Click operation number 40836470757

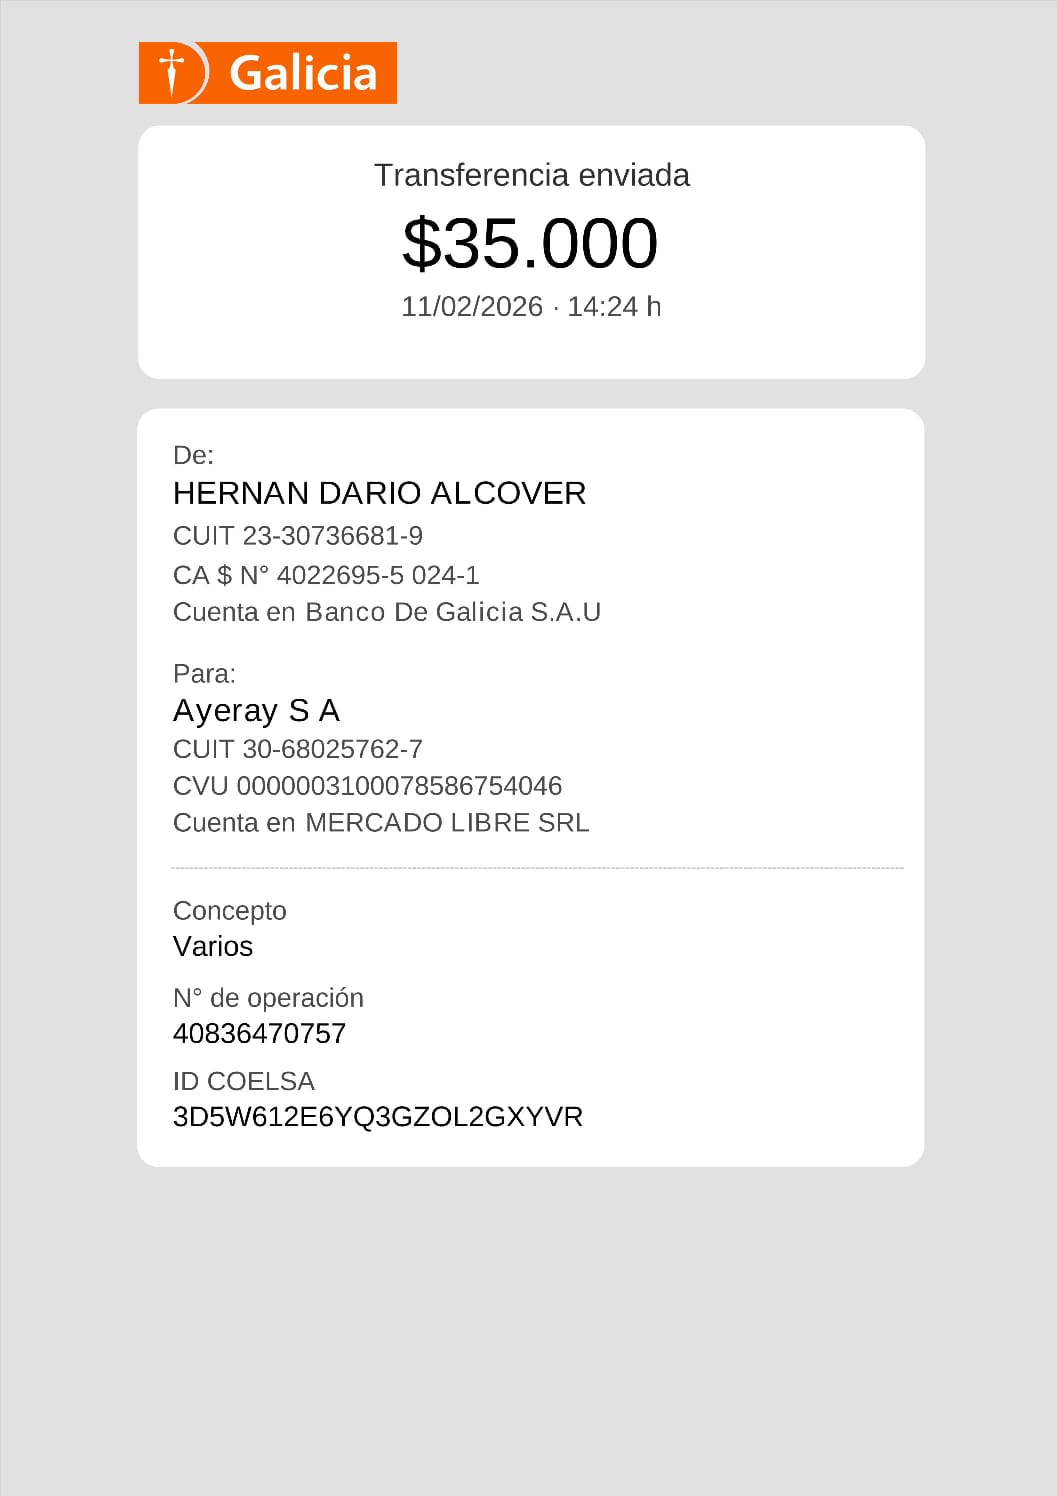tap(259, 1033)
